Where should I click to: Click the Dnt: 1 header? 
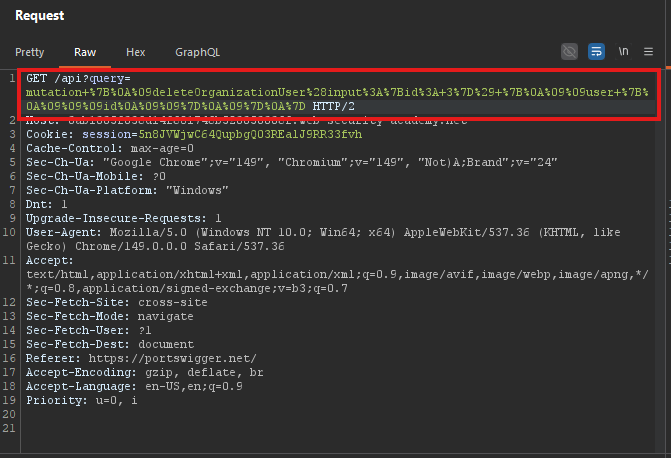tap(46, 205)
